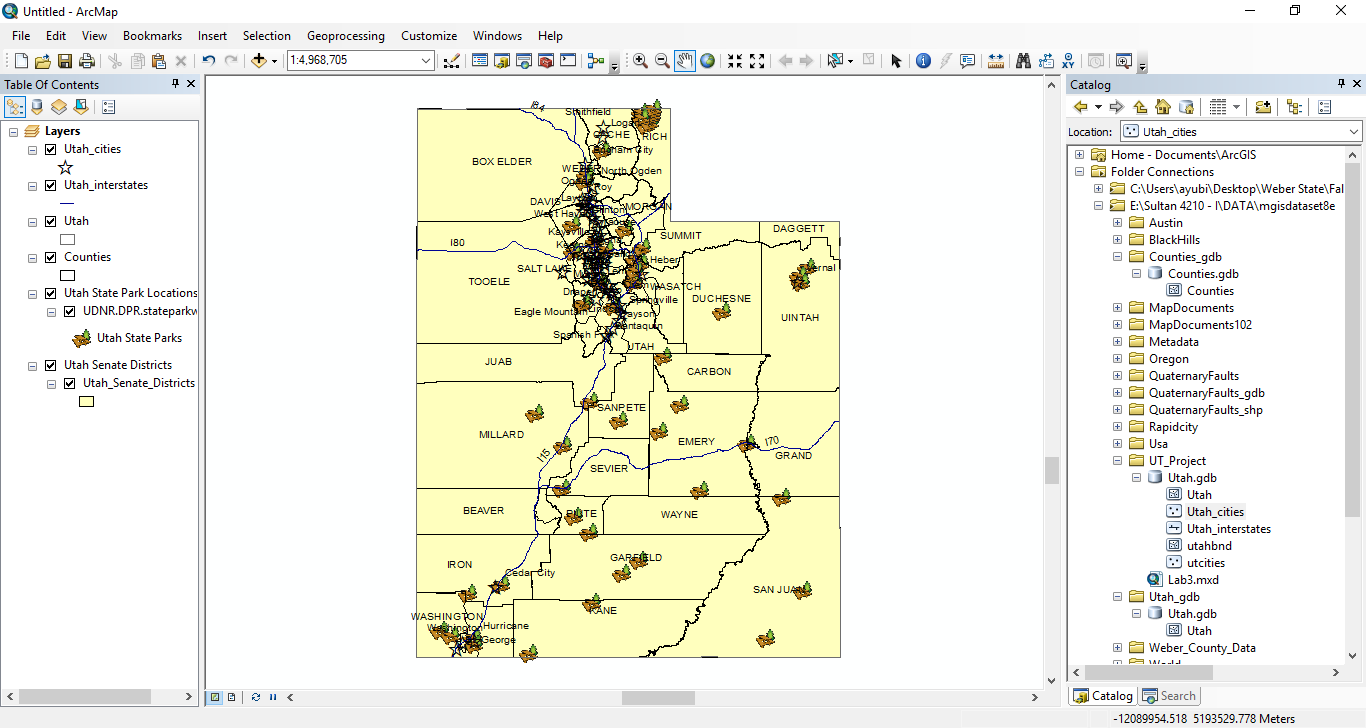Image resolution: width=1366 pixels, height=728 pixels.
Task: Open the Geoprocessing menu
Action: point(346,36)
